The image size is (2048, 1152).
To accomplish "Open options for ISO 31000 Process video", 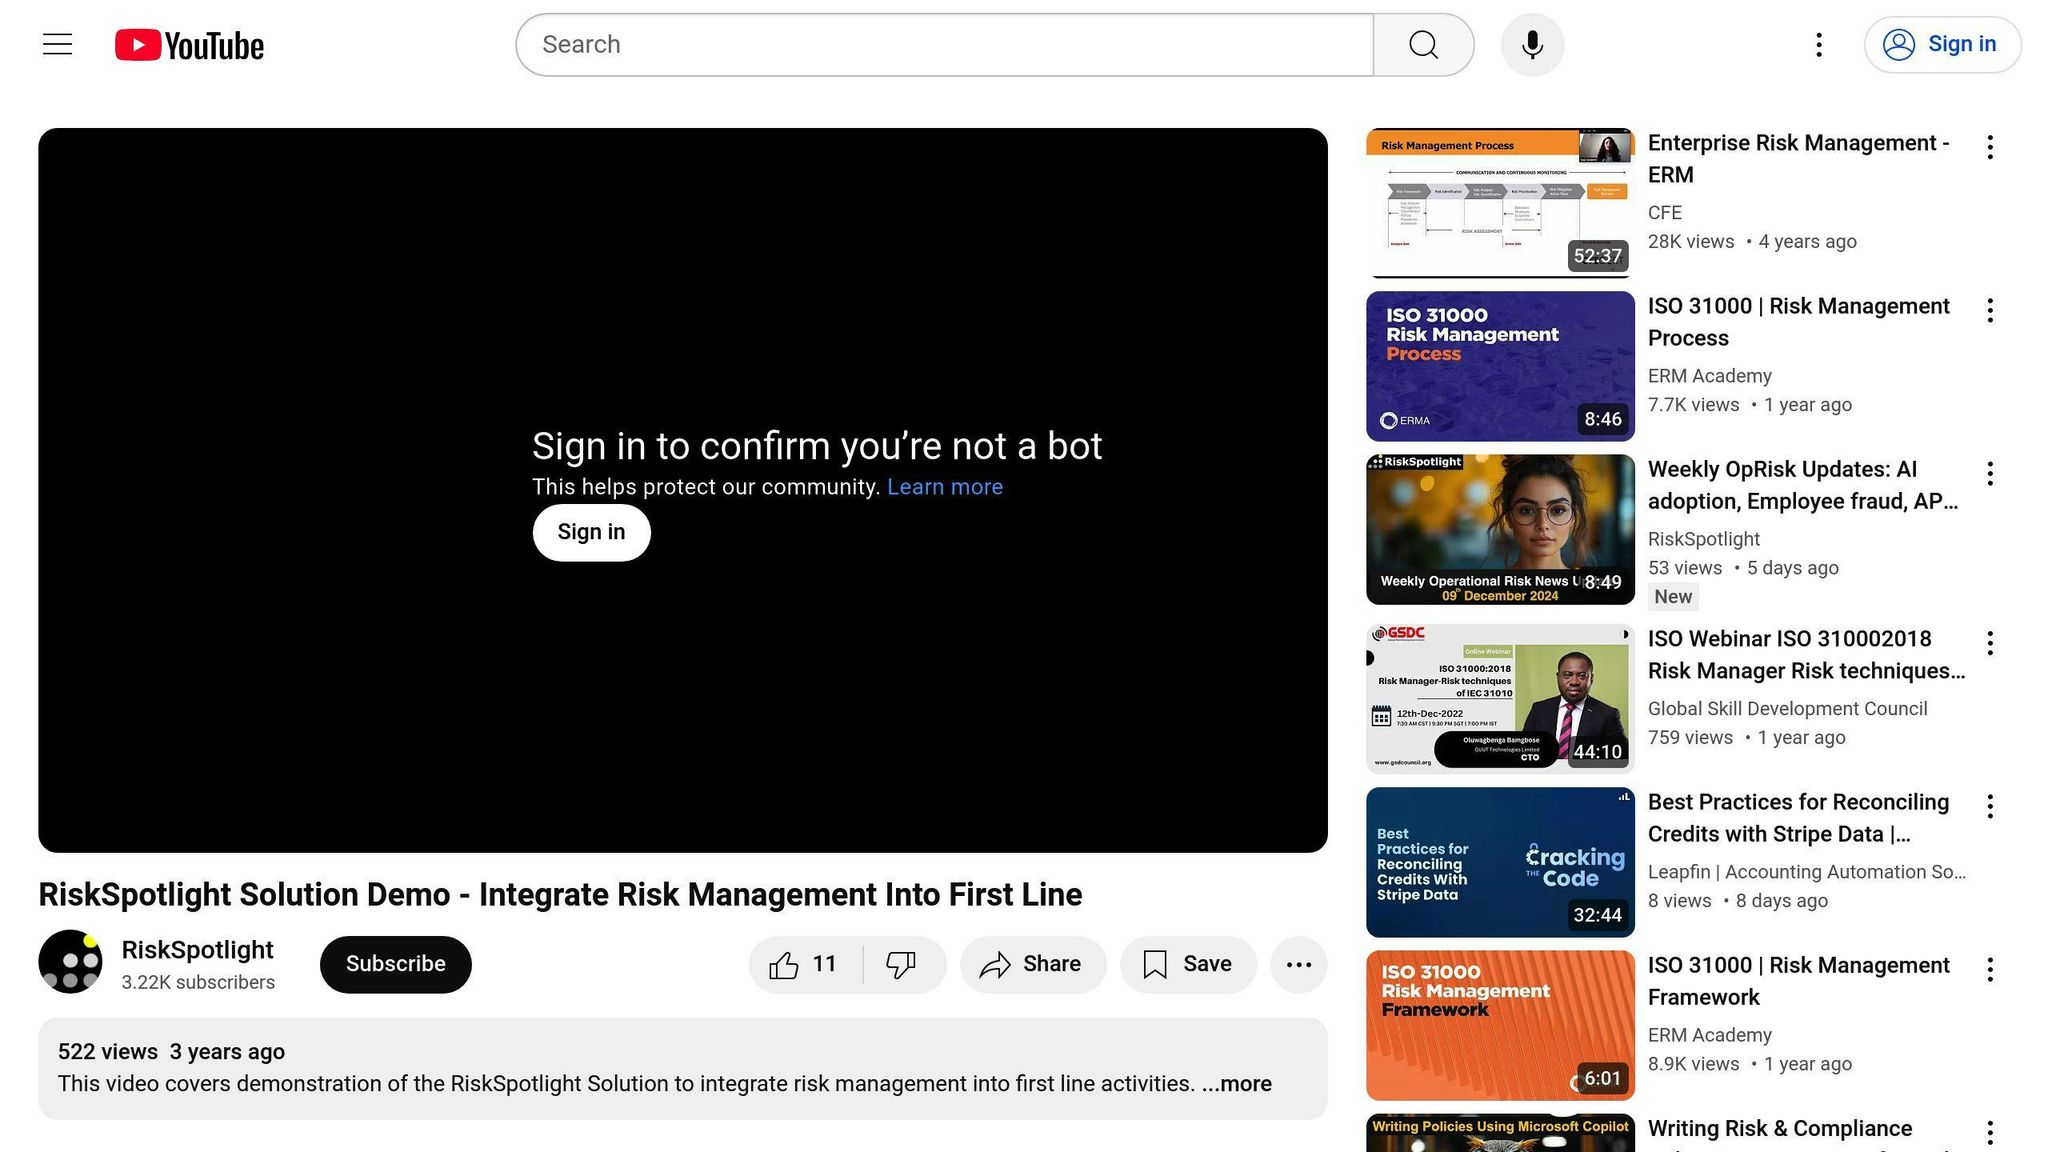I will click(x=1990, y=311).
